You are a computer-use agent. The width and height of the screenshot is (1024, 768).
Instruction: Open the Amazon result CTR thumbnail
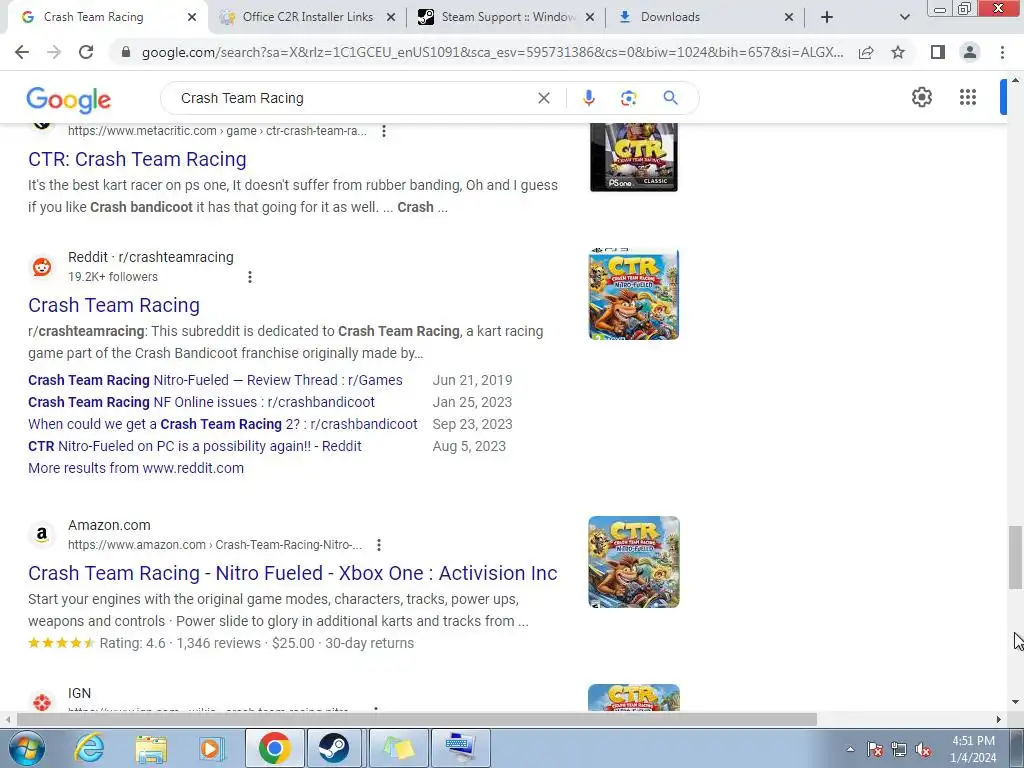[x=633, y=562]
